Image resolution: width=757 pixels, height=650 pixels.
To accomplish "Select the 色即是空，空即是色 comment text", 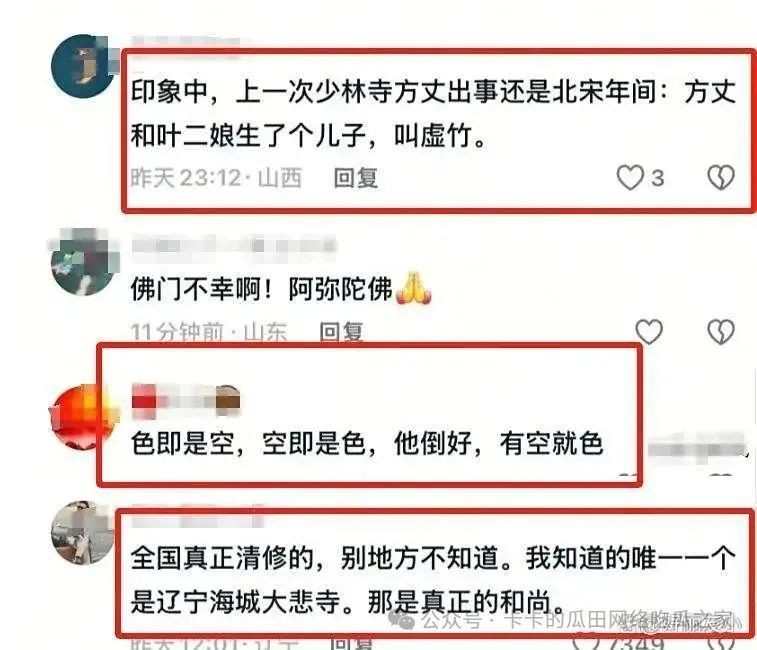I will coord(367,443).
